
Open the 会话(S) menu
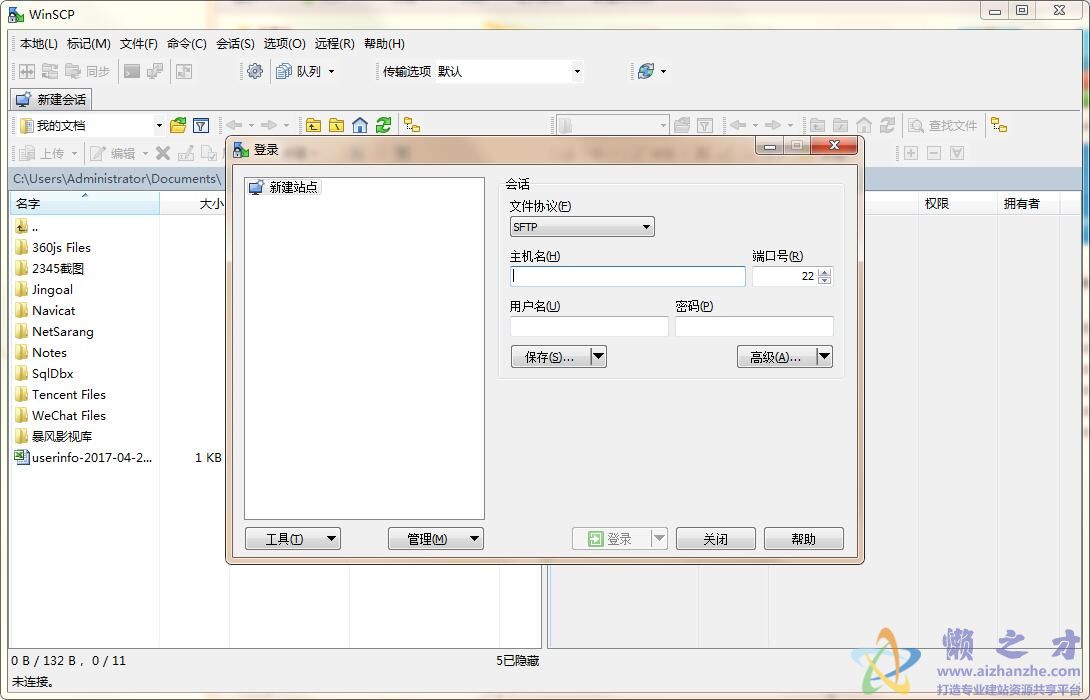point(234,43)
